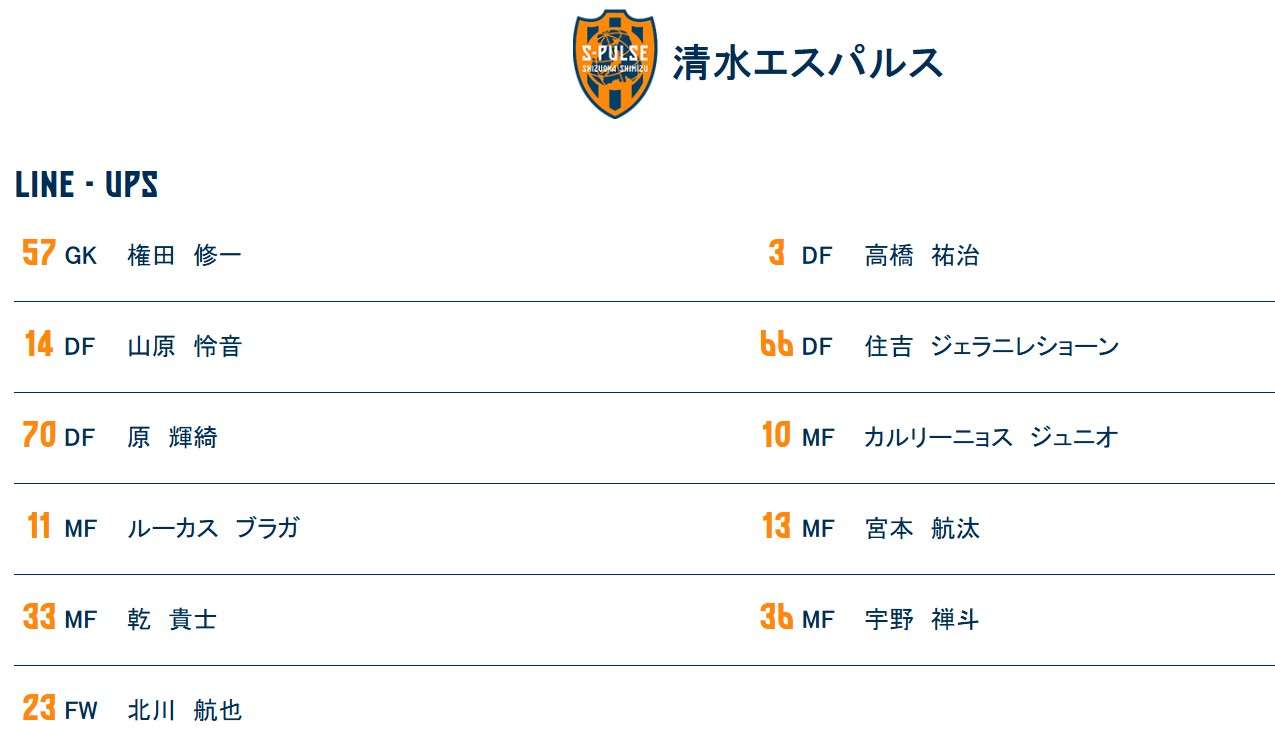Click player ルーカス ブラガ
This screenshot has height=734, width=1275.
(x=213, y=528)
